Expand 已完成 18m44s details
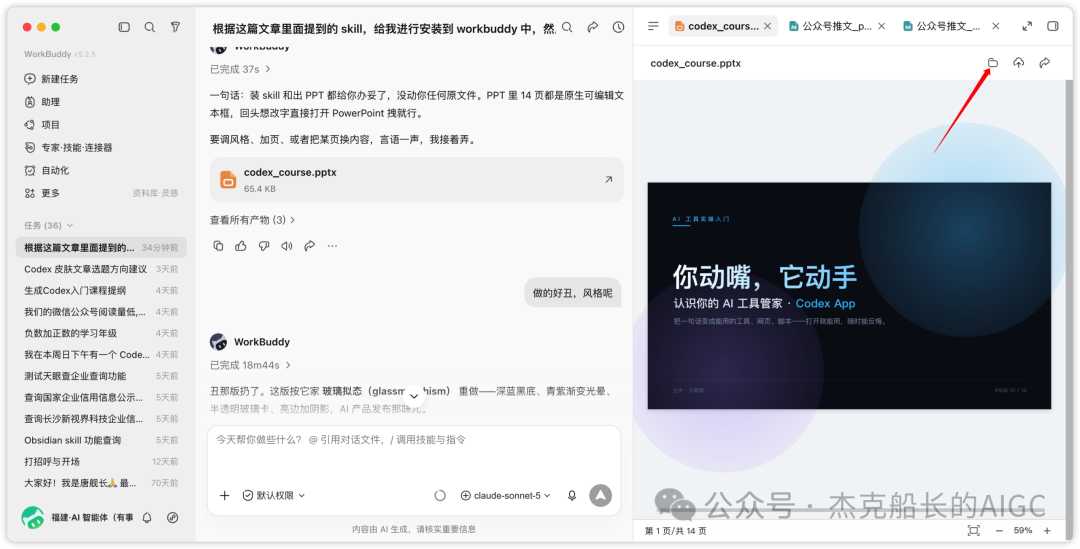 (x=250, y=365)
